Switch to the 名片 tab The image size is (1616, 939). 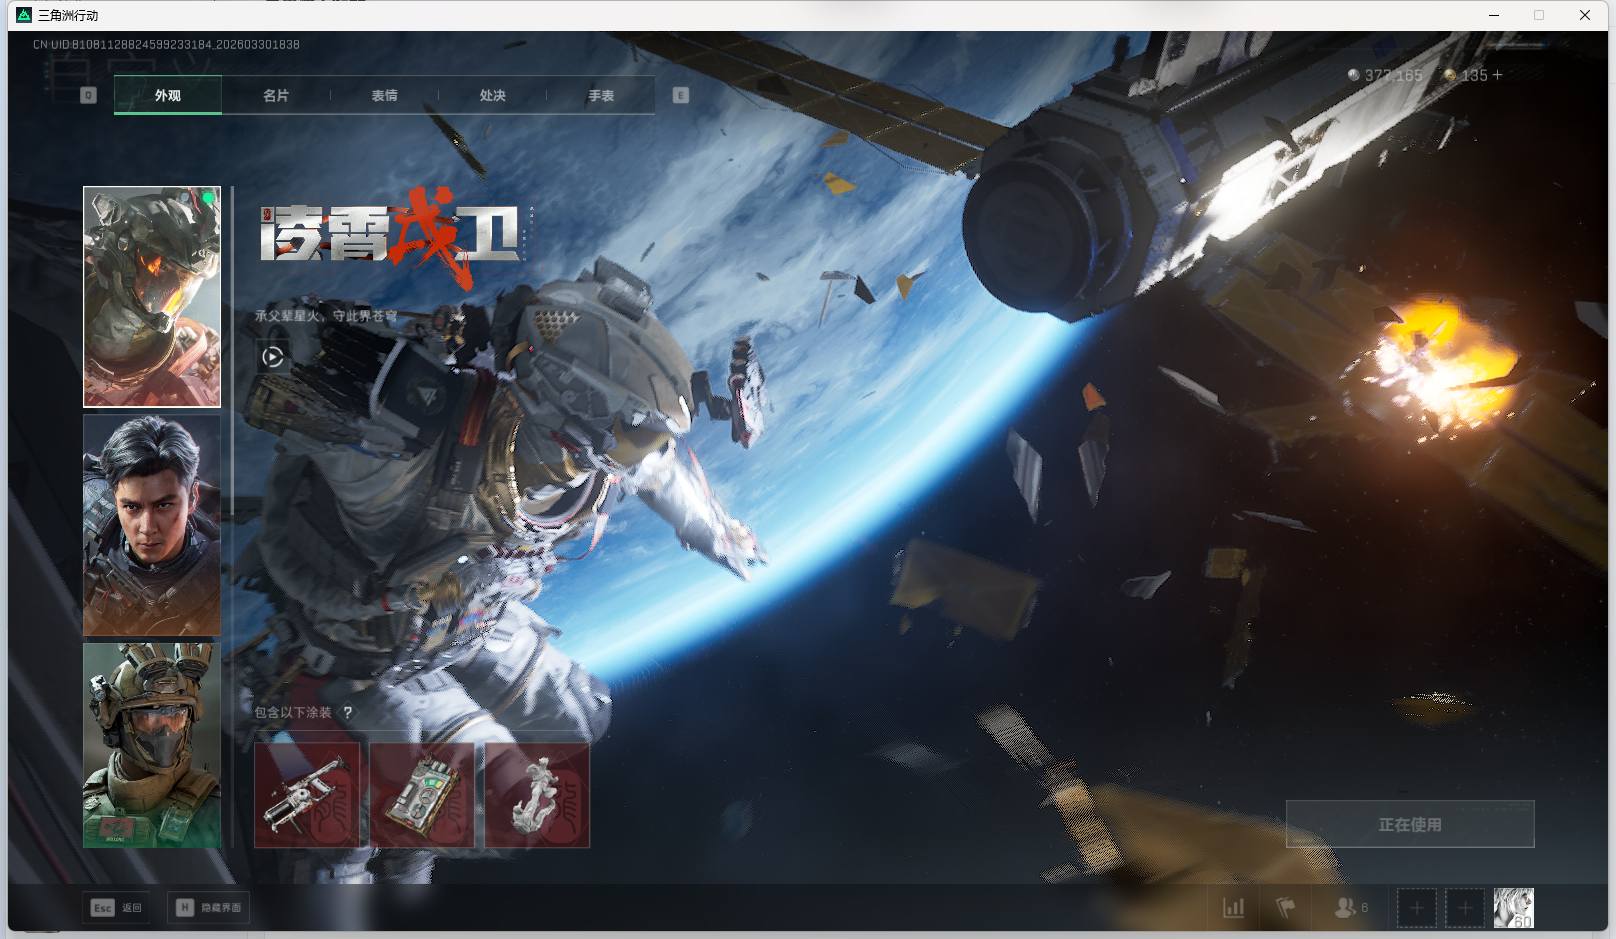point(276,95)
